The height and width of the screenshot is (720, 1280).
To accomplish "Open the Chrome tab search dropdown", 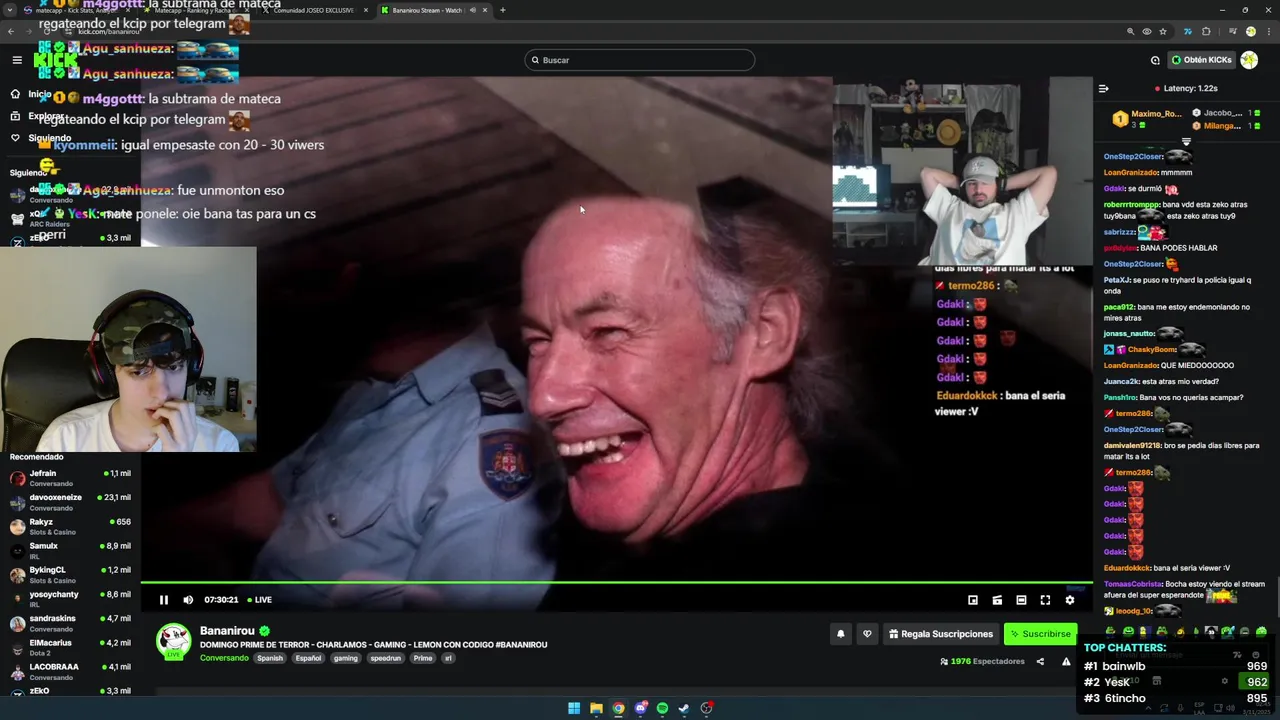I will [10, 10].
